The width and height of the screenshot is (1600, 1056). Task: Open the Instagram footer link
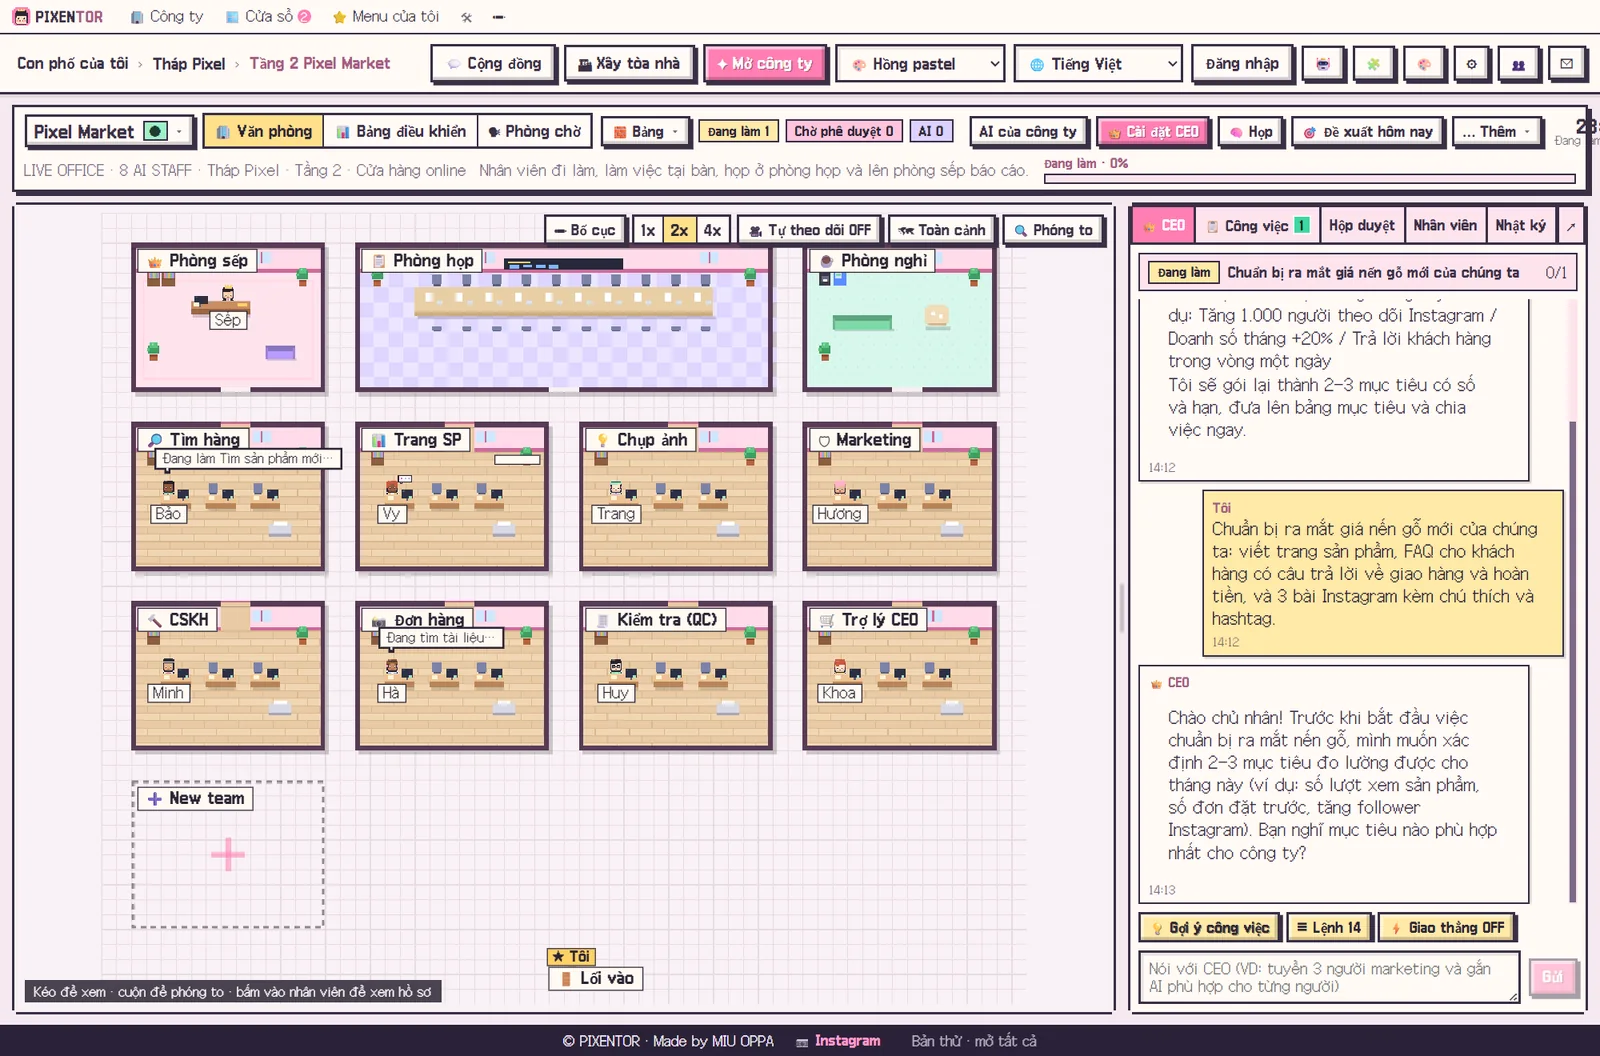(x=838, y=1041)
